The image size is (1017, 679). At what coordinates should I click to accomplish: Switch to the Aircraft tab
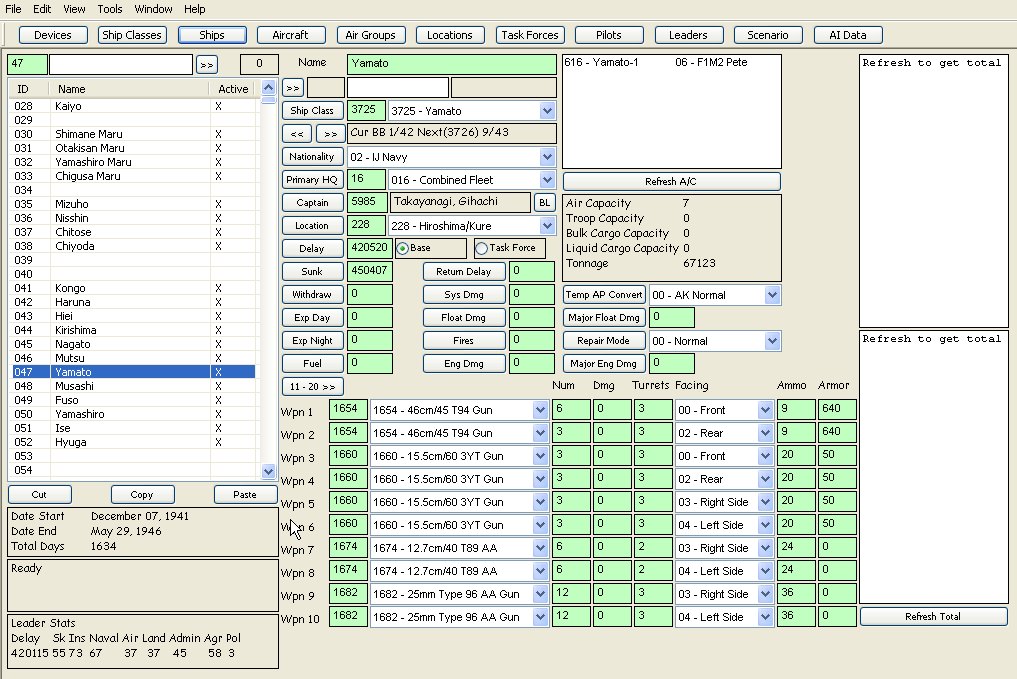click(x=290, y=34)
